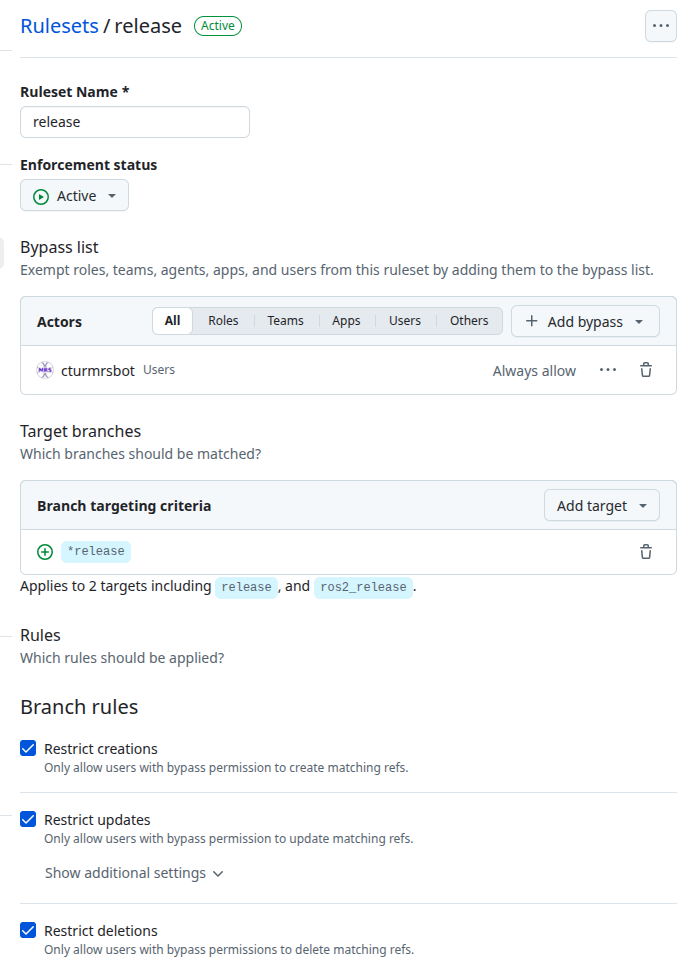Open the ruleset options ellipsis menu

pos(660,26)
